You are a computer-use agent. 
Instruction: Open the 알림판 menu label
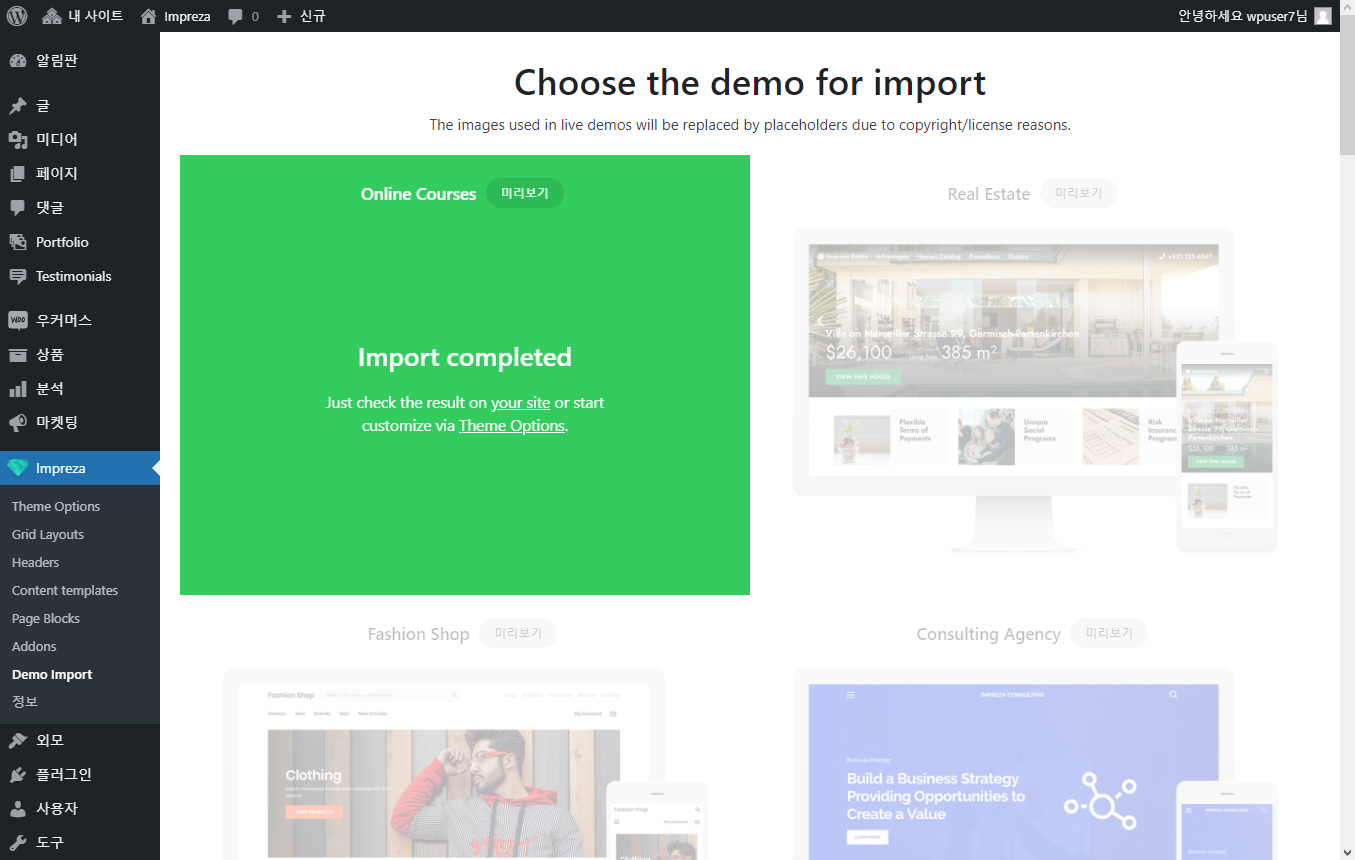57,61
